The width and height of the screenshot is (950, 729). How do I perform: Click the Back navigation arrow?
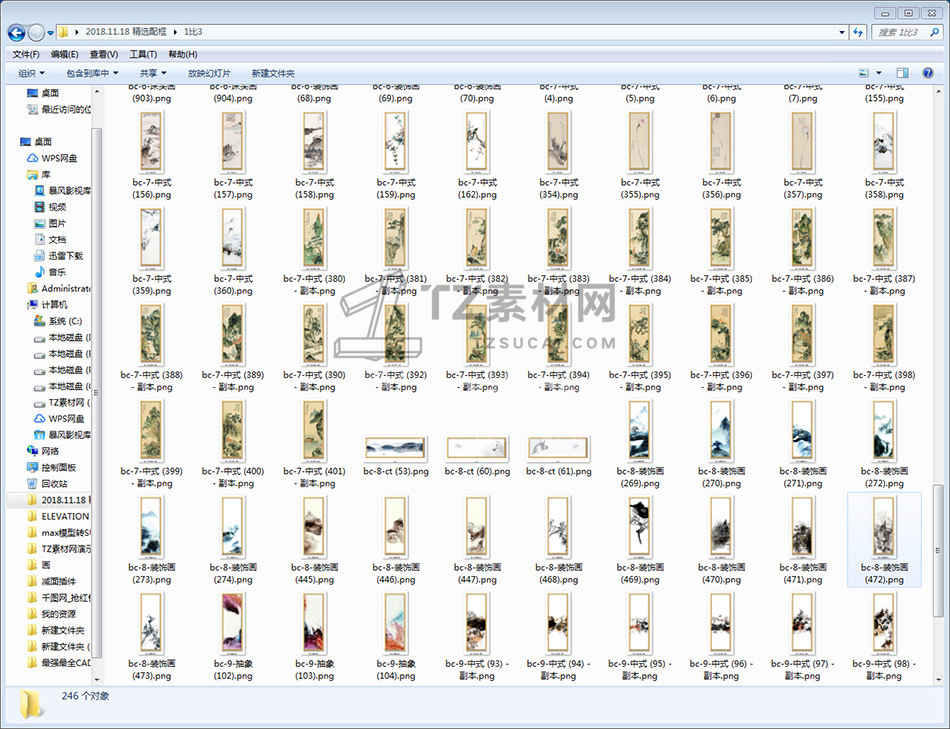tap(17, 33)
